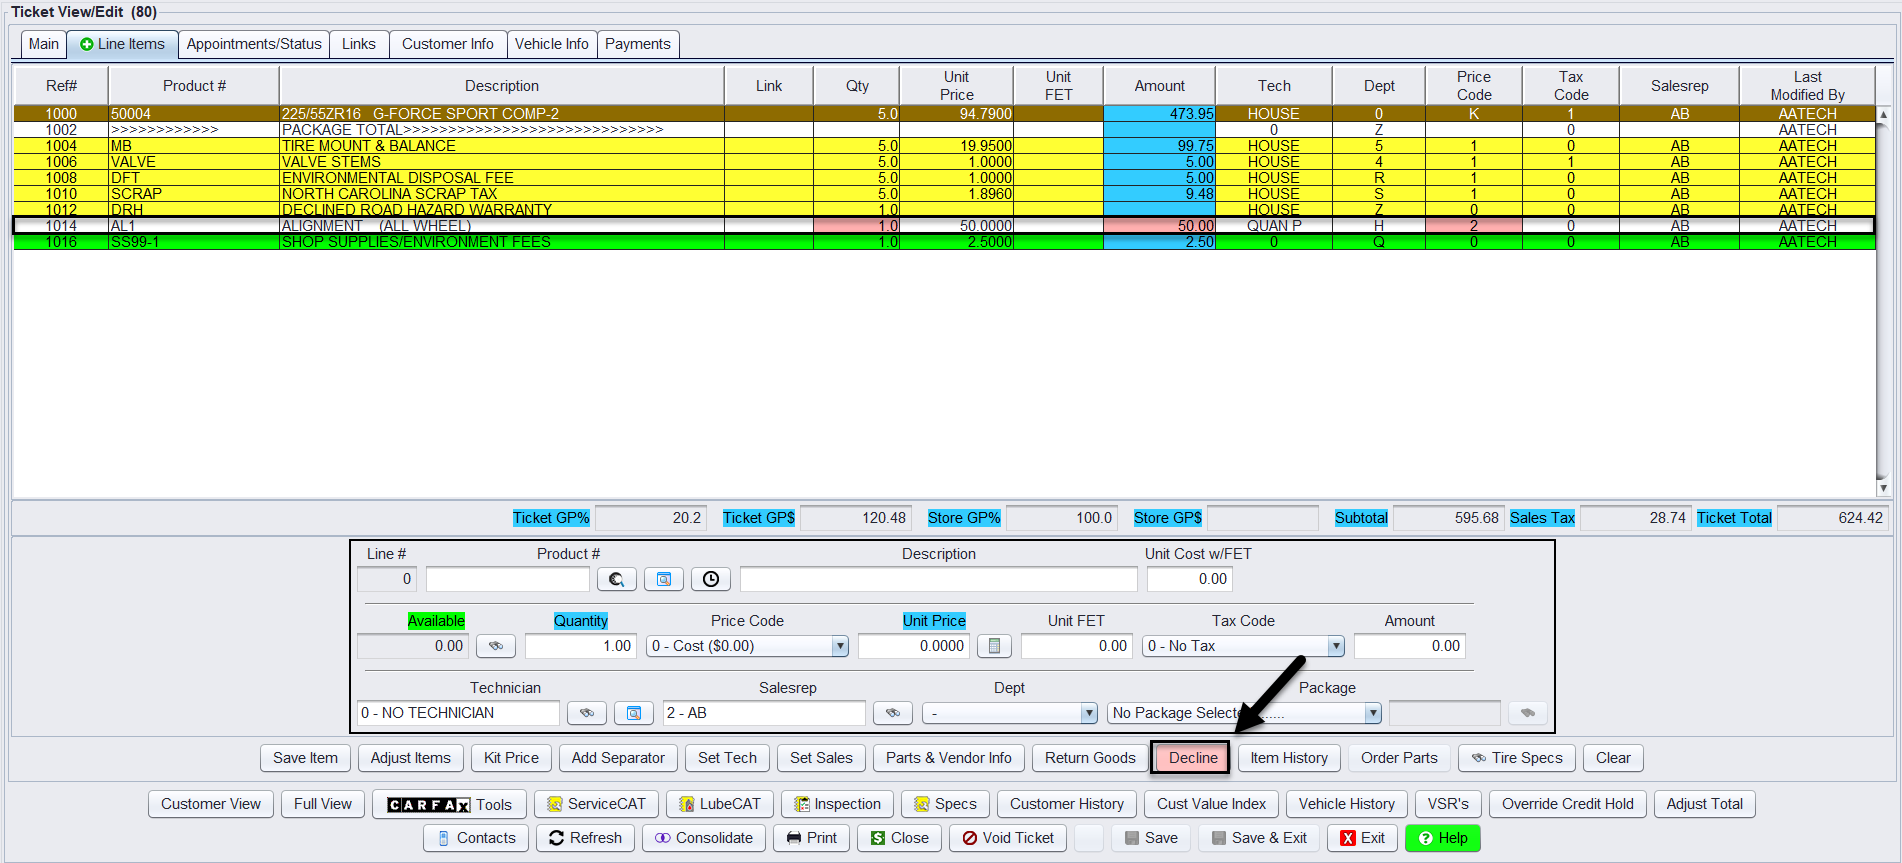
Task: Expand the Package selection dropdown
Action: pos(1373,713)
